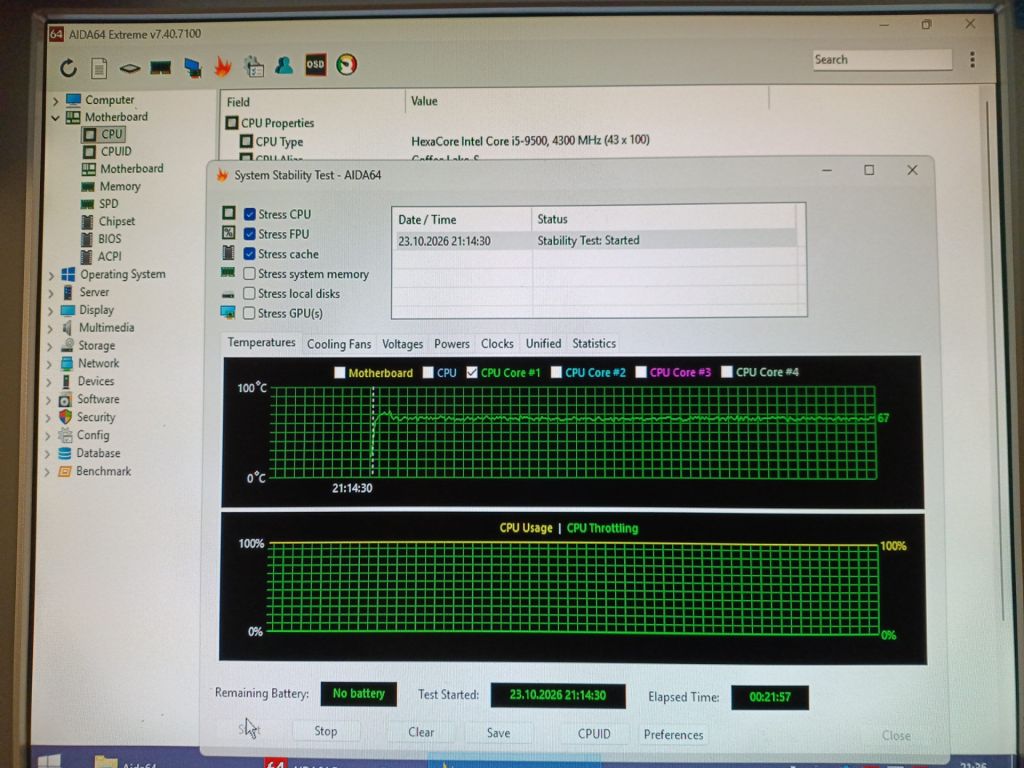Click the Stop button
Image resolution: width=1024 pixels, height=768 pixels.
click(x=325, y=731)
